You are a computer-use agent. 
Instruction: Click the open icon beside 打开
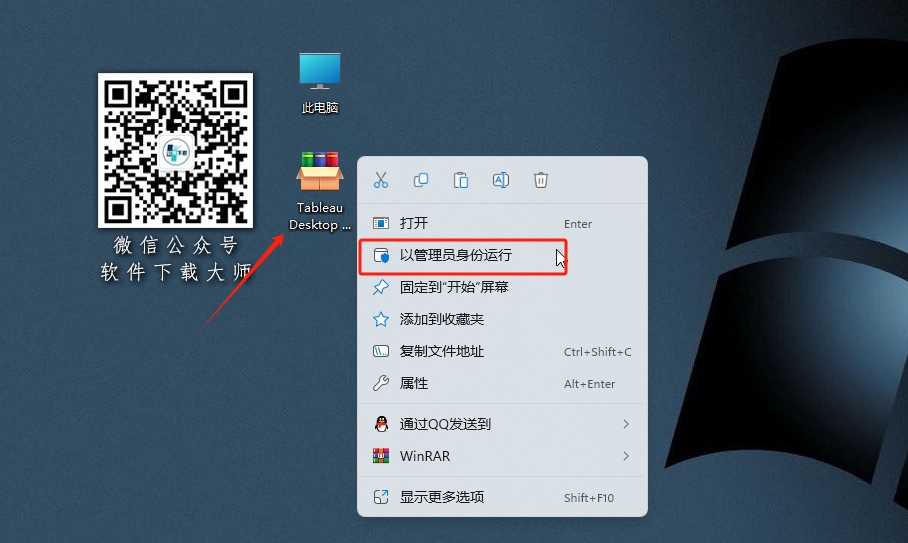click(x=380, y=223)
